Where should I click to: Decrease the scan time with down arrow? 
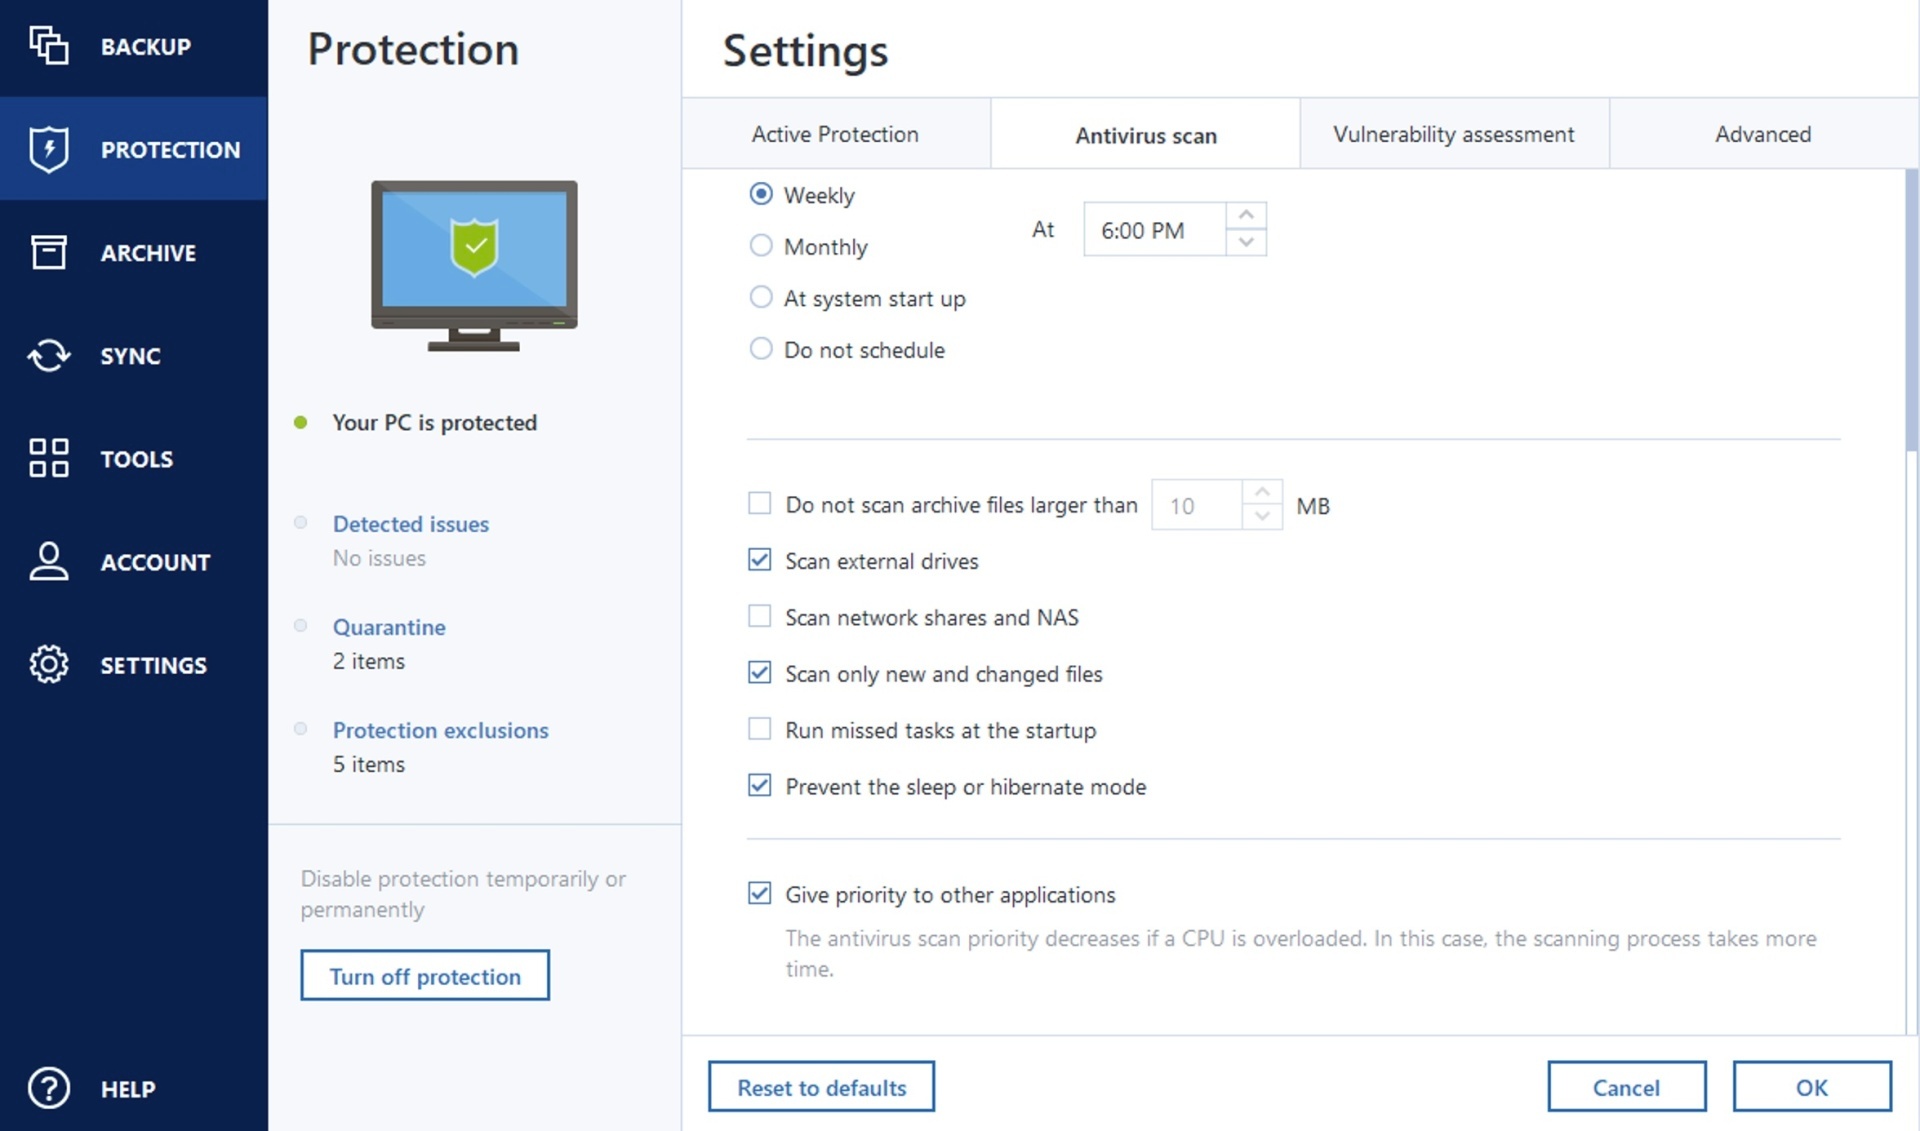point(1246,242)
